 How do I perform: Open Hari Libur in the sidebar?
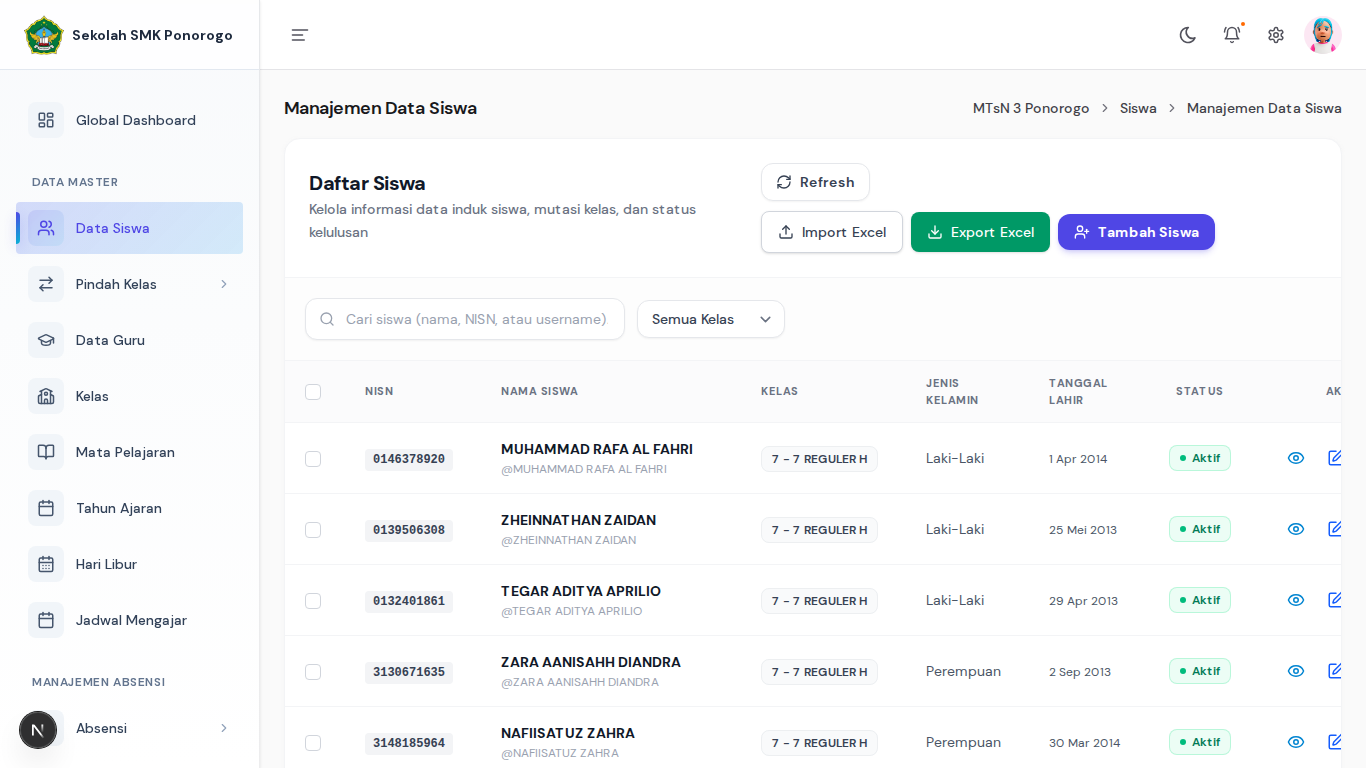(x=129, y=564)
